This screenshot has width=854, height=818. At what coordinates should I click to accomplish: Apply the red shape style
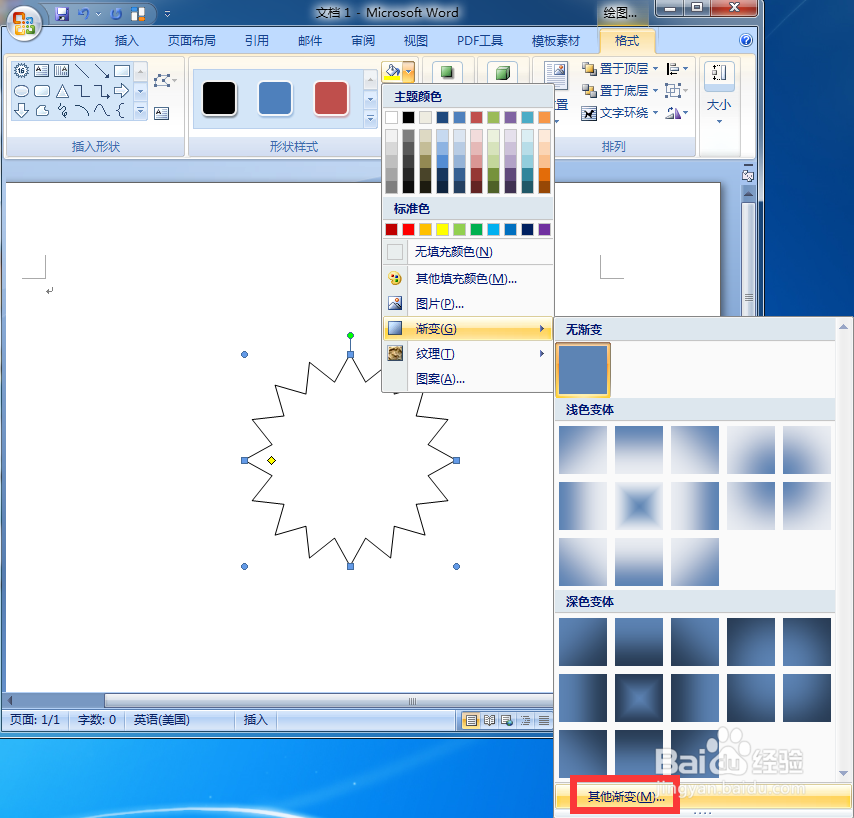click(331, 99)
